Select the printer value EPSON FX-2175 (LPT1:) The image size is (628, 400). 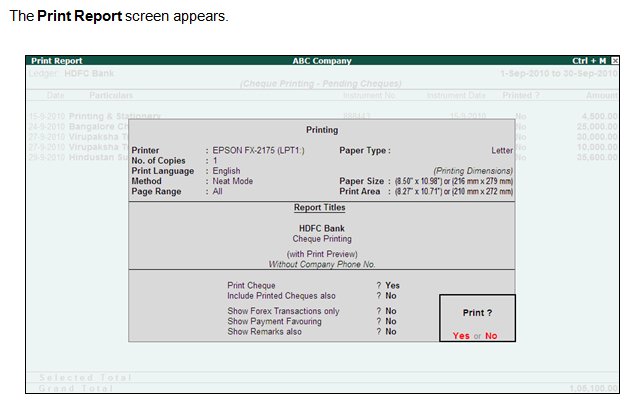(258, 151)
